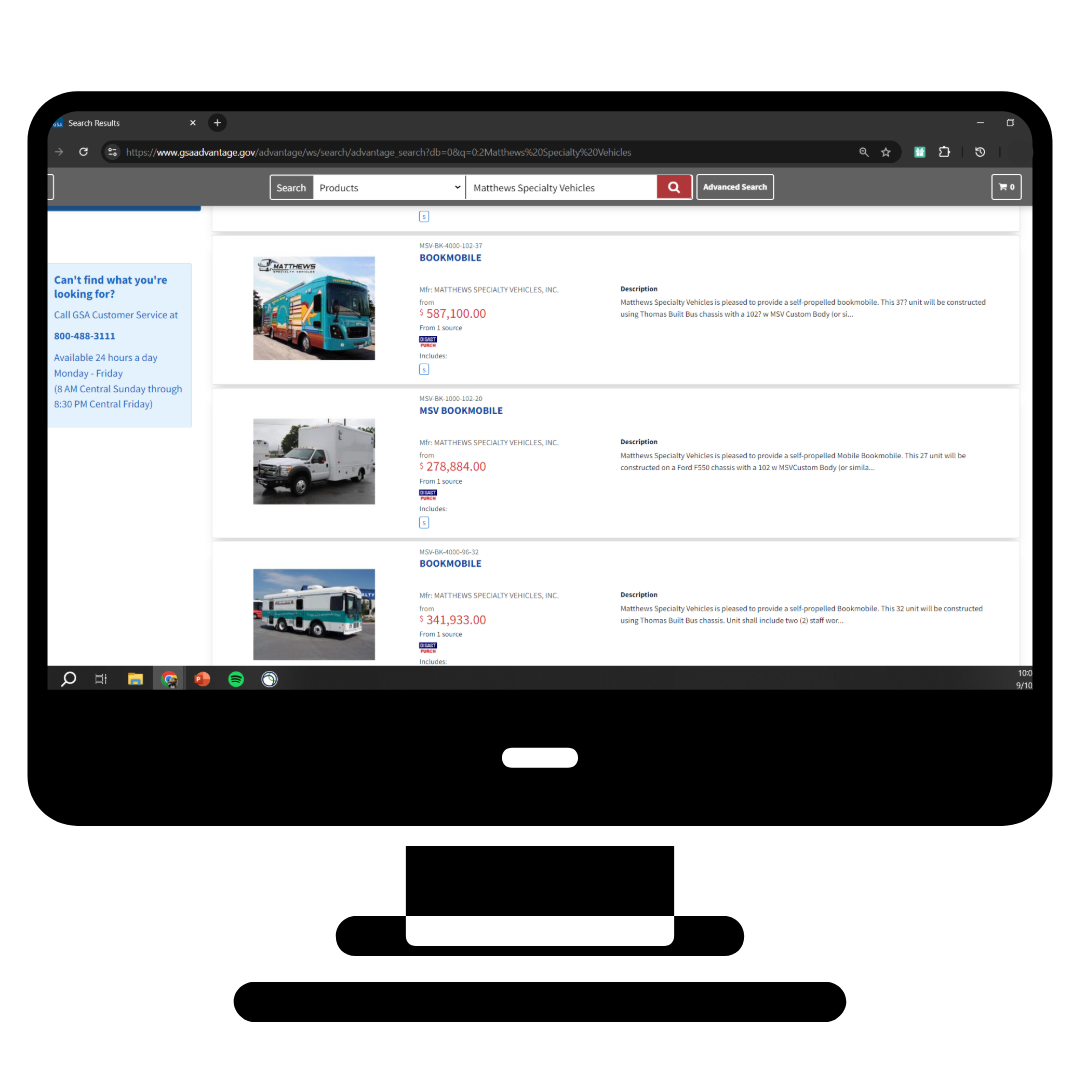View site information icon beside the URL
Viewport: 1080px width, 1080px height.
115,152
